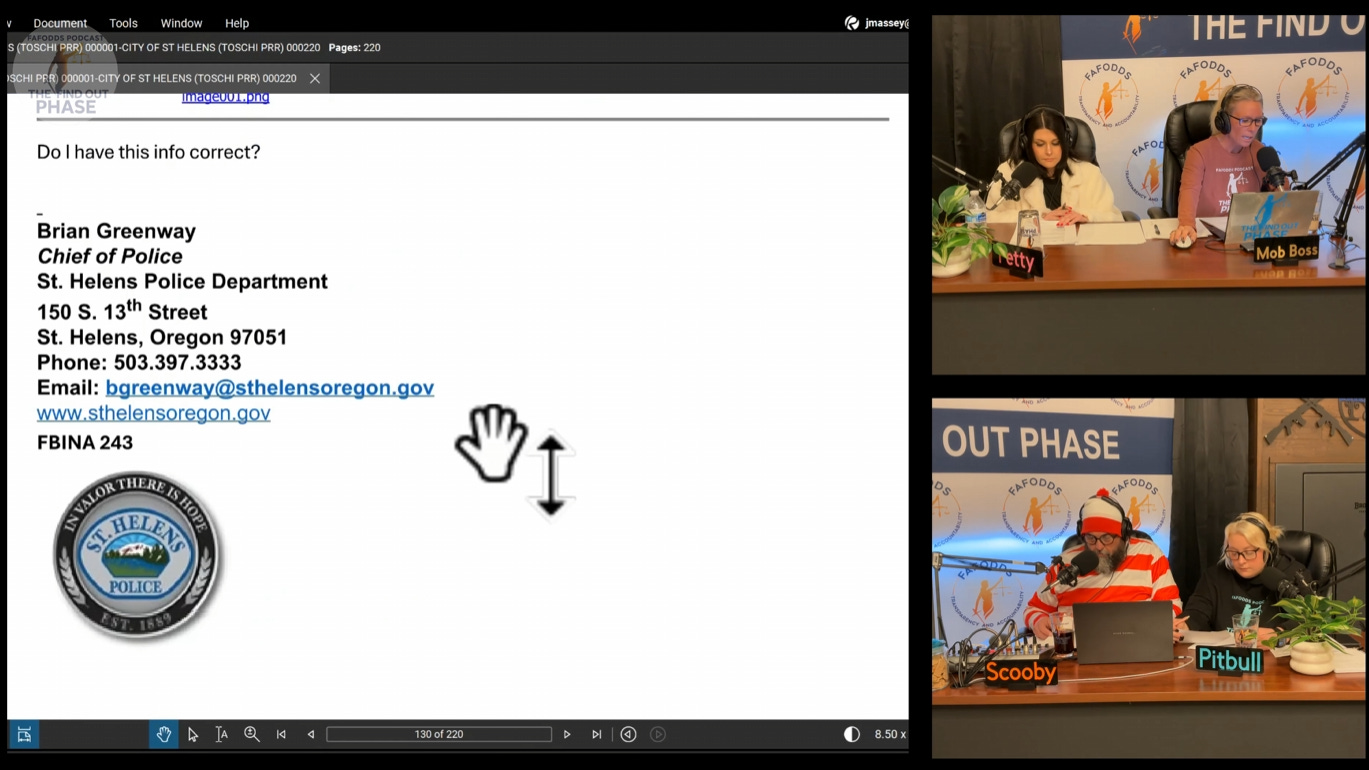Click the 'Pages: 220' text in title bar

click(354, 48)
